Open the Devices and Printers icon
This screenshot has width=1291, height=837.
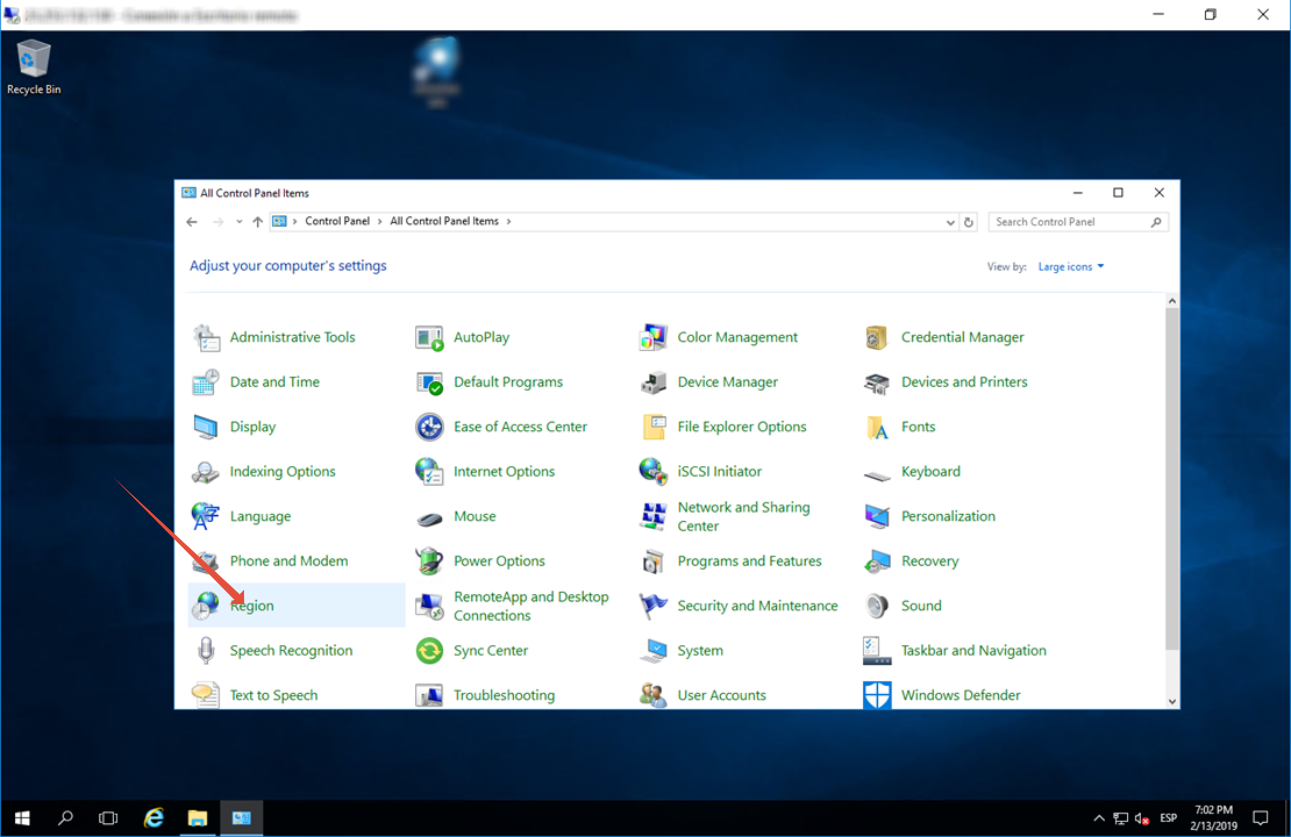[877, 382]
